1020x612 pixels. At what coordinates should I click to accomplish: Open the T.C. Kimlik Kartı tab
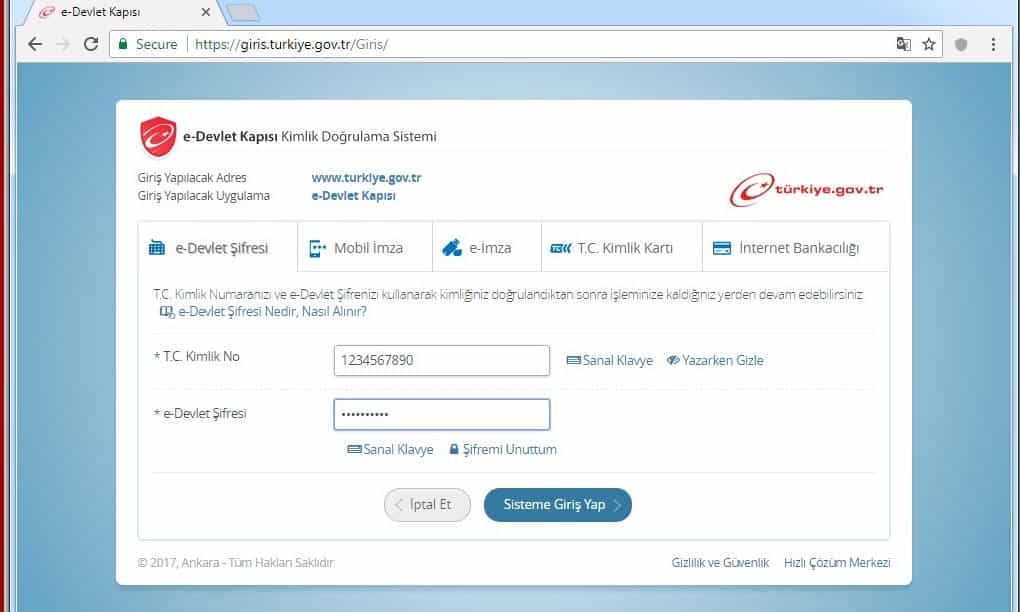622,247
